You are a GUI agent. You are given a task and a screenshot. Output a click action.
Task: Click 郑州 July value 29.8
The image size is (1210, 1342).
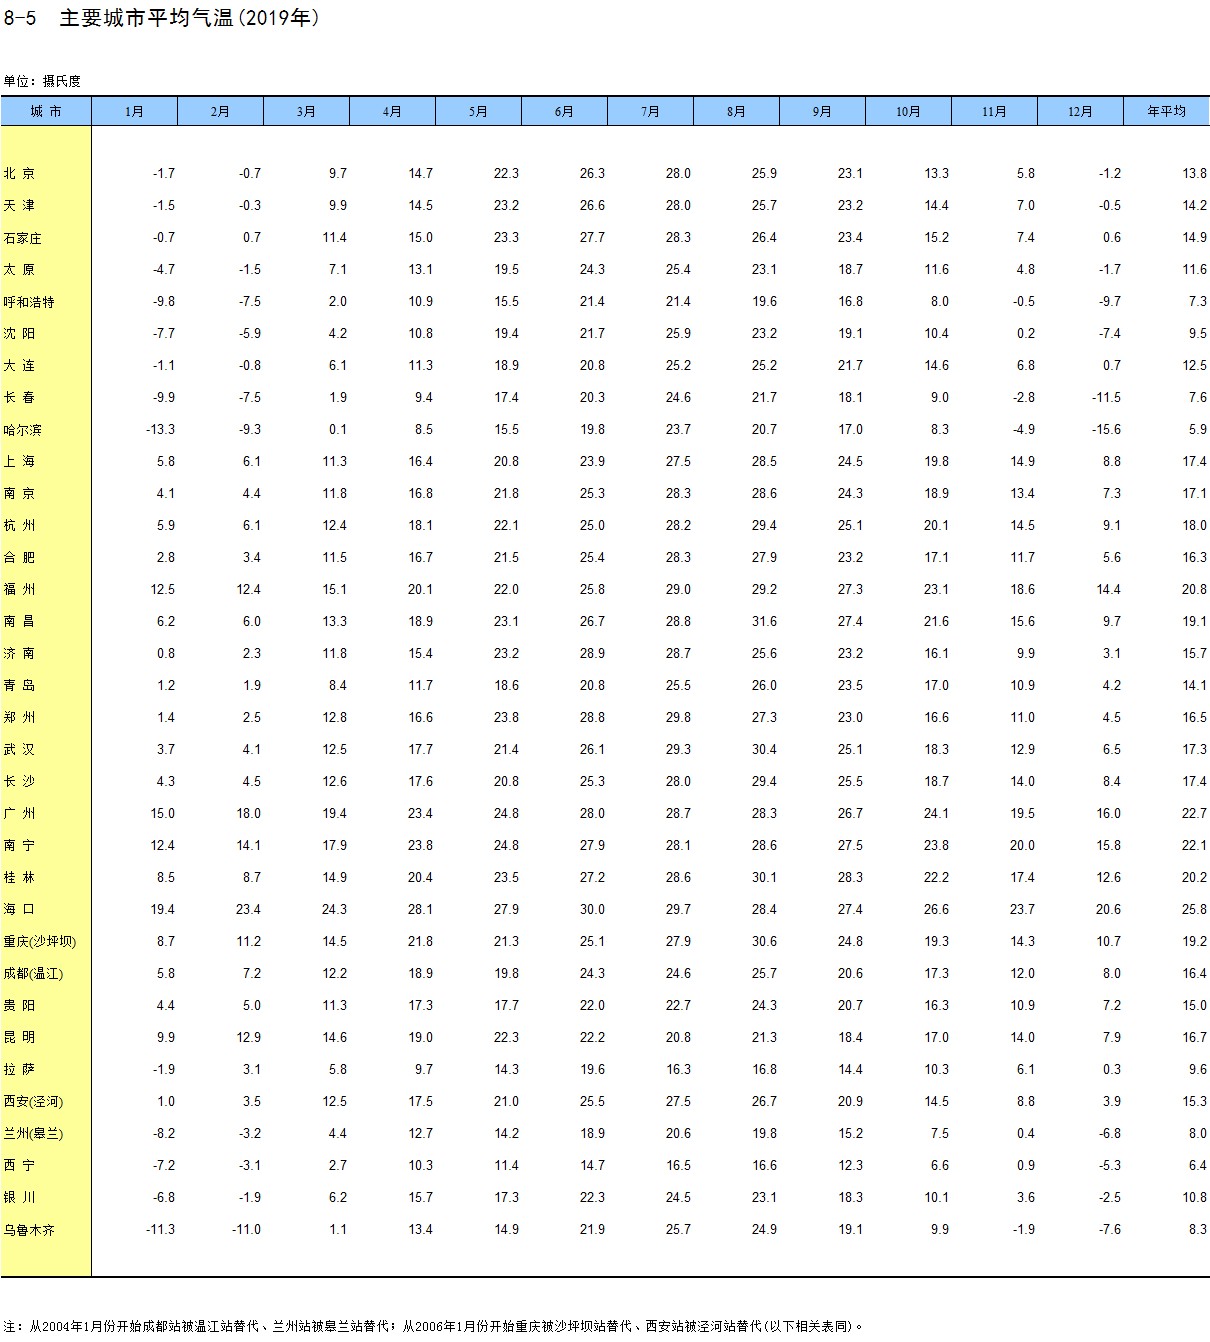[x=678, y=717]
